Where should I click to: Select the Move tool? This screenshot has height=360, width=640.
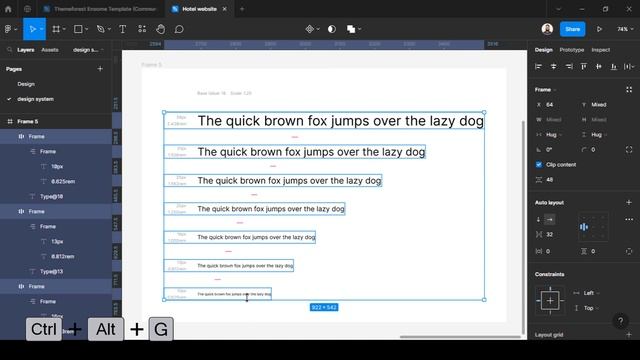(x=32, y=29)
